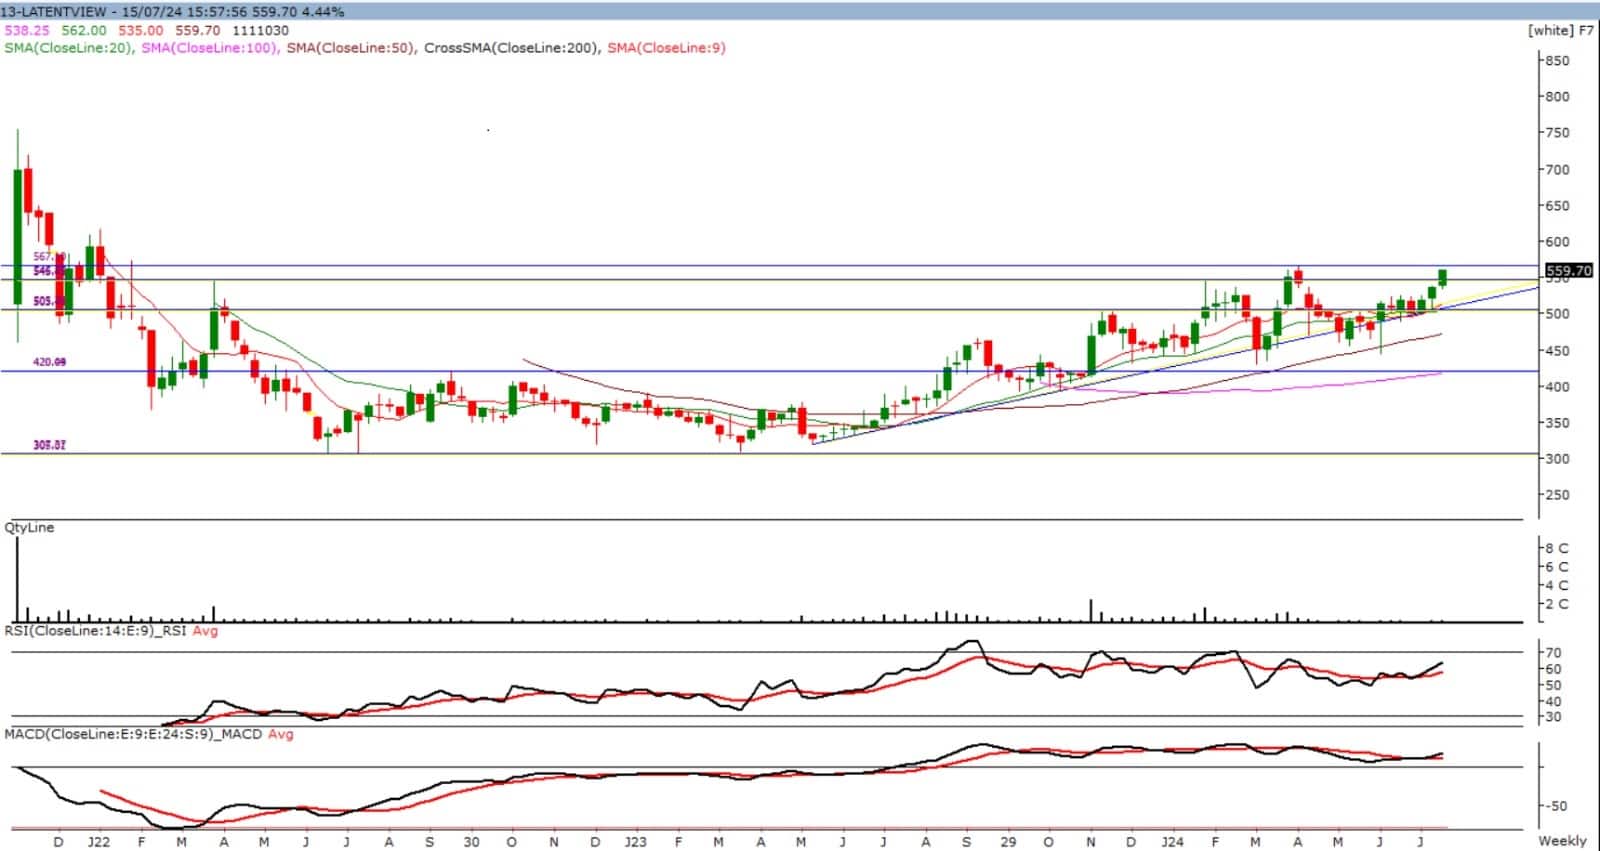
Task: Click the J24 marker on time axis
Action: click(x=1172, y=842)
